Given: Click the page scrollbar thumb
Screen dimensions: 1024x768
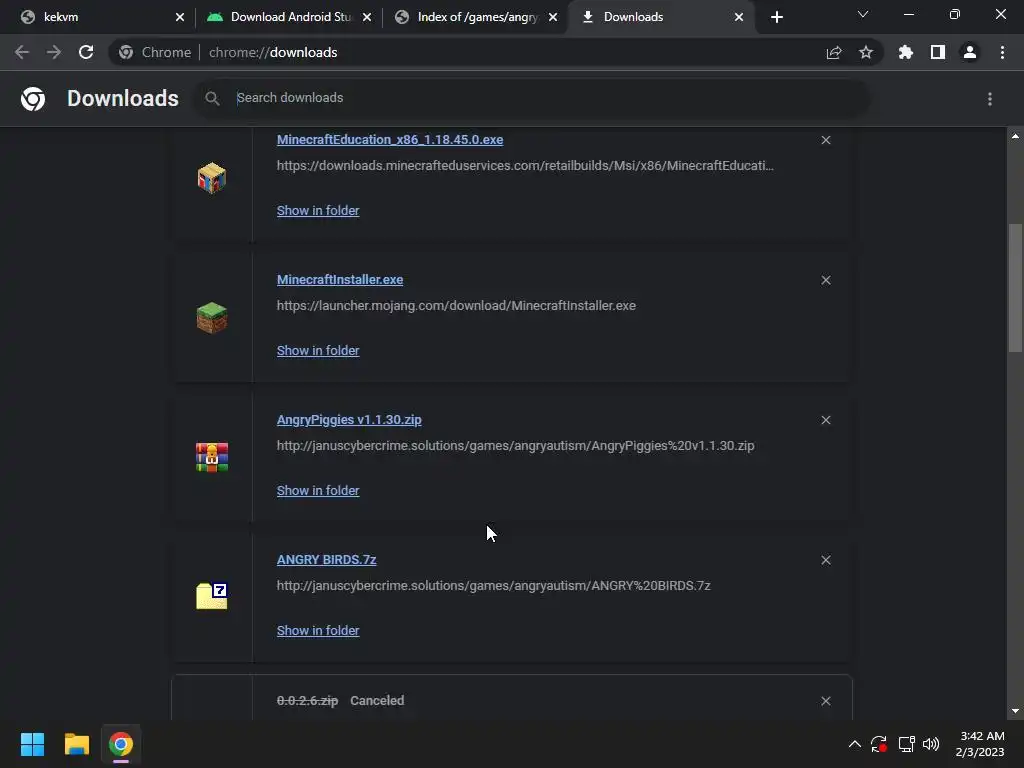Looking at the screenshot, I should pyautogui.click(x=1015, y=288).
